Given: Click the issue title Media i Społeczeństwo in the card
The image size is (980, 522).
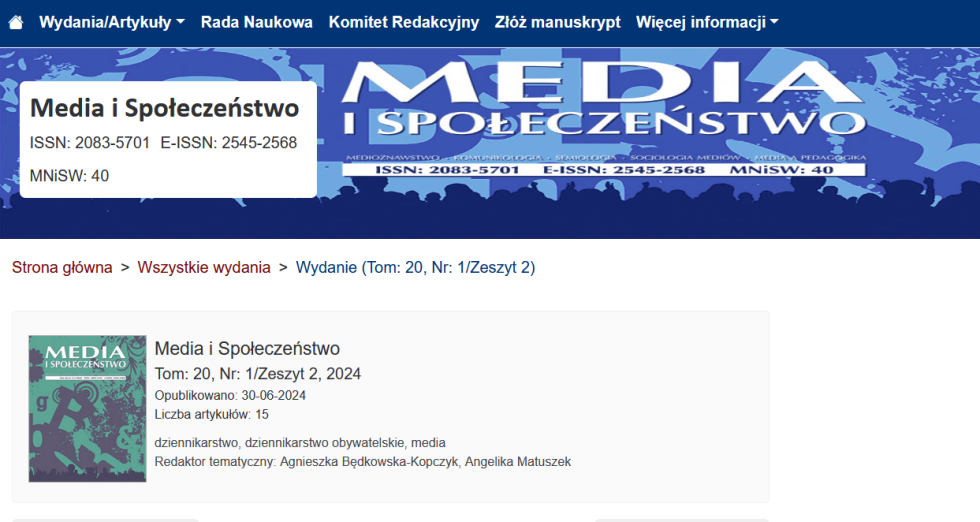Looking at the screenshot, I should [248, 348].
